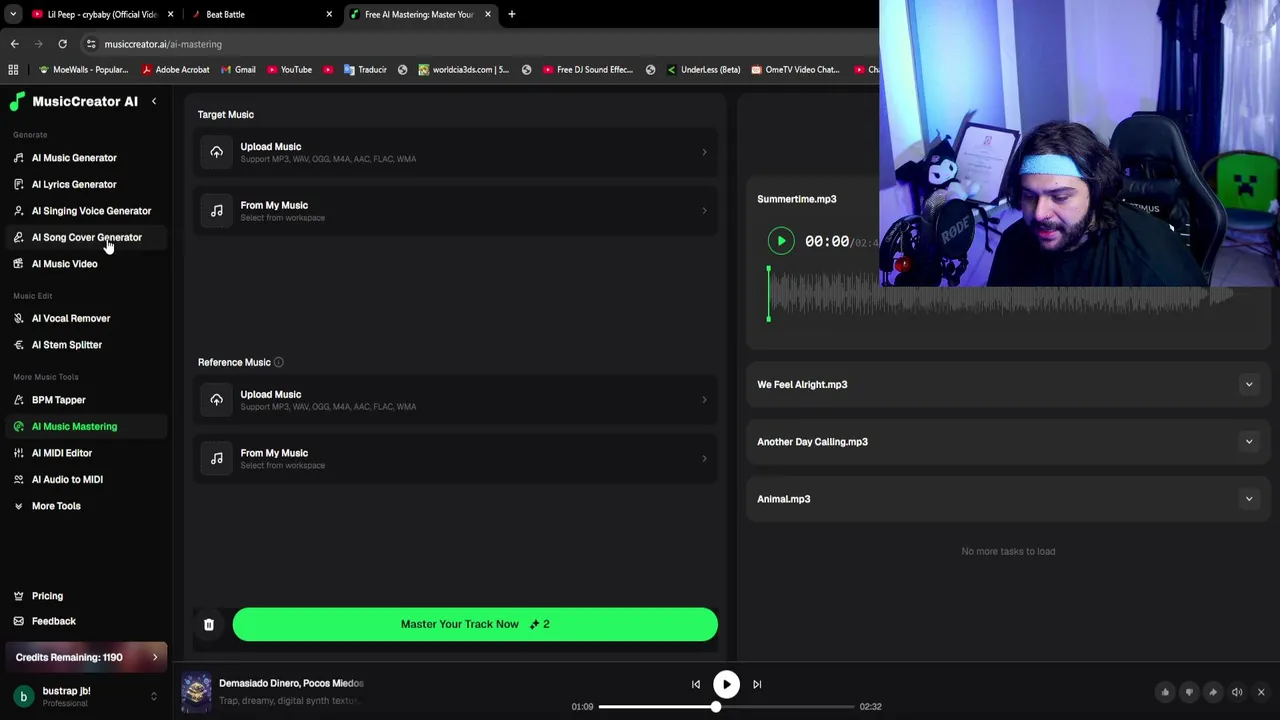Mute the player volume

pyautogui.click(x=1237, y=692)
